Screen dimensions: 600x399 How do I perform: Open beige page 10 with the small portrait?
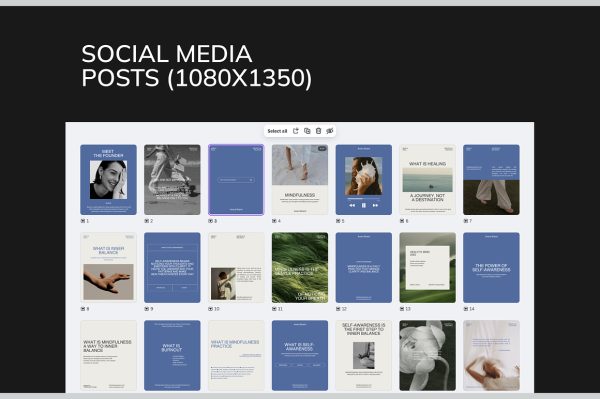[236, 267]
